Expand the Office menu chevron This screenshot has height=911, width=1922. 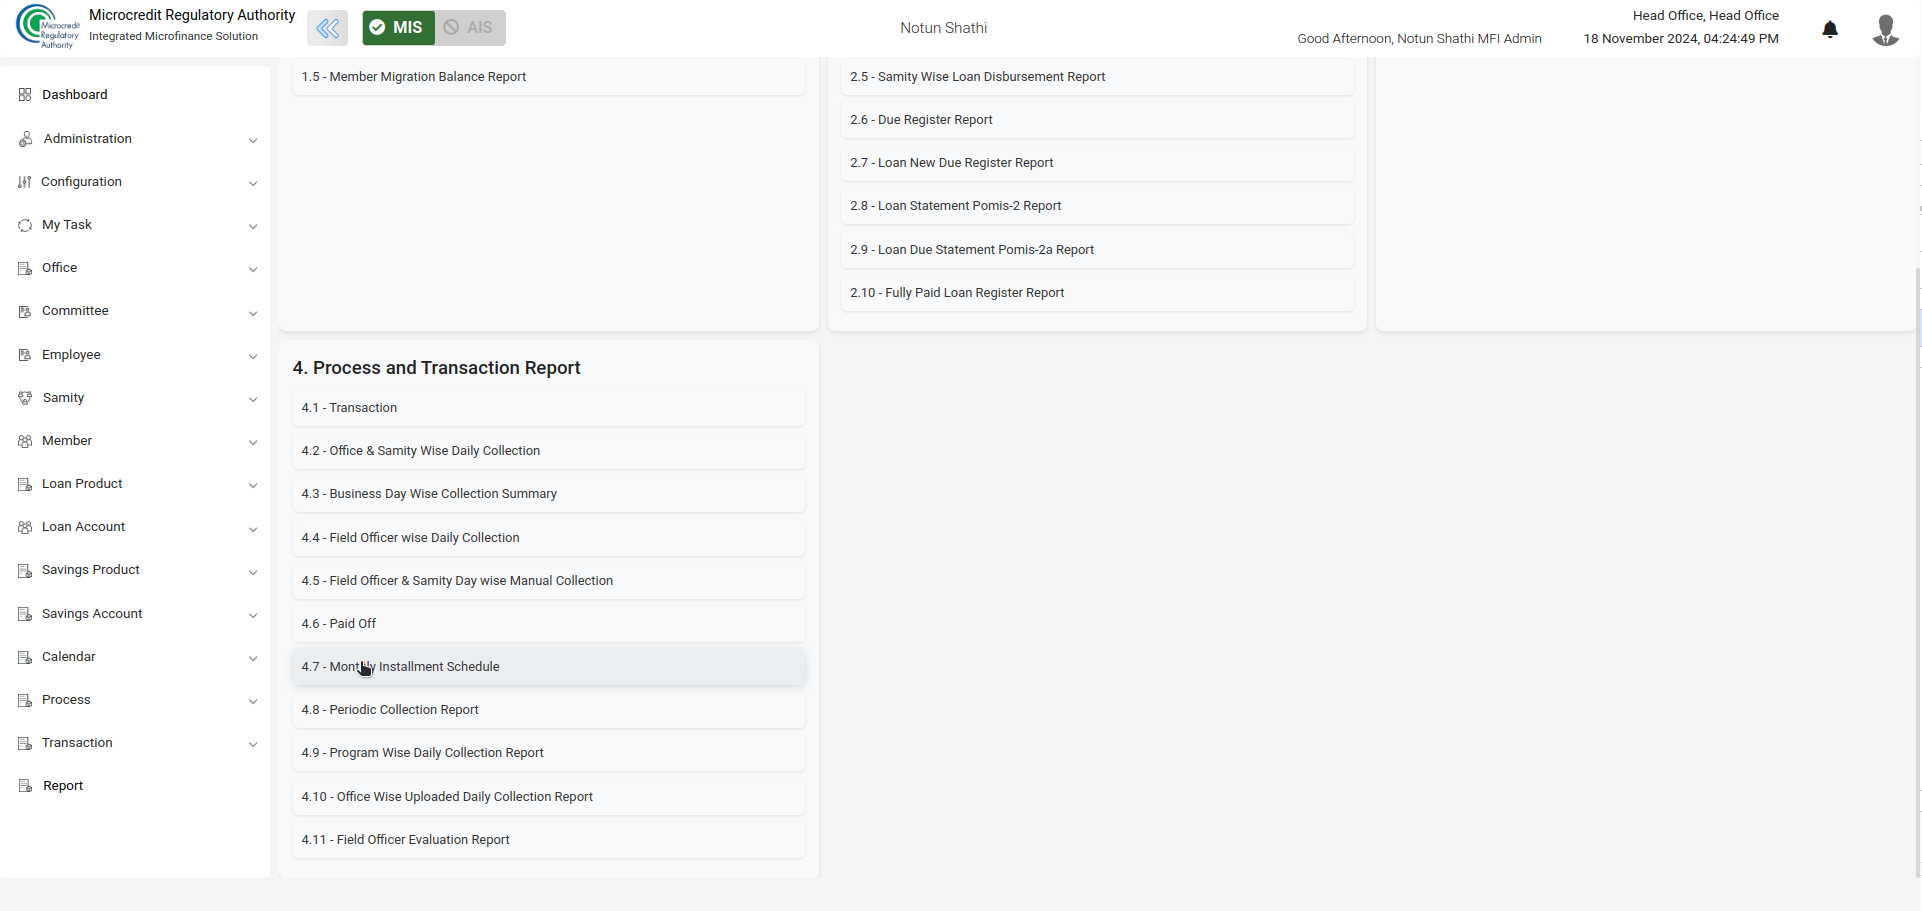(253, 269)
